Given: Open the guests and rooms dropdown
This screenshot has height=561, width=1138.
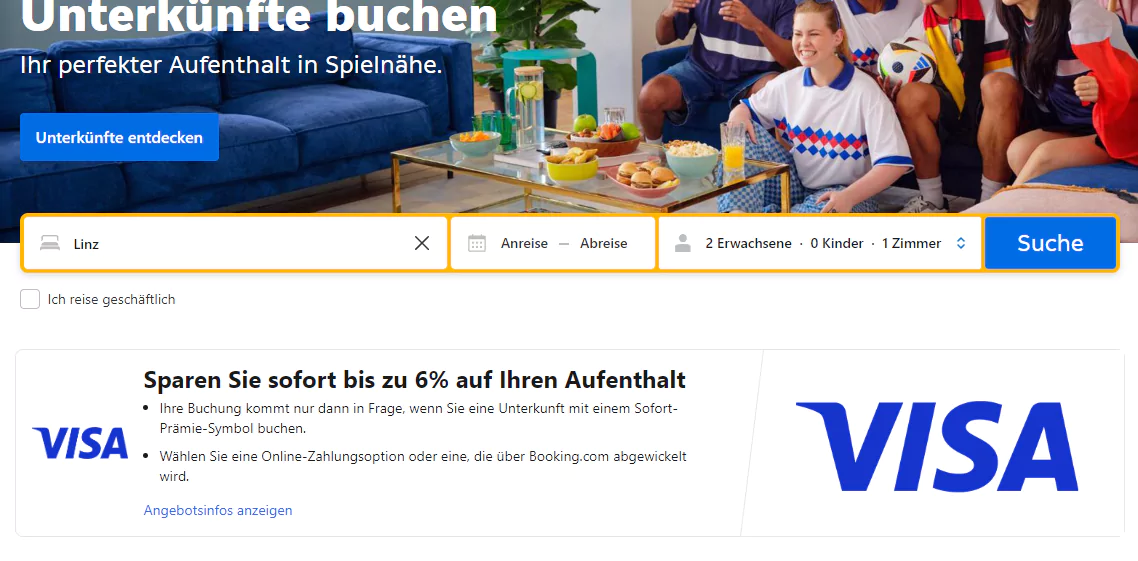Looking at the screenshot, I should 820,243.
